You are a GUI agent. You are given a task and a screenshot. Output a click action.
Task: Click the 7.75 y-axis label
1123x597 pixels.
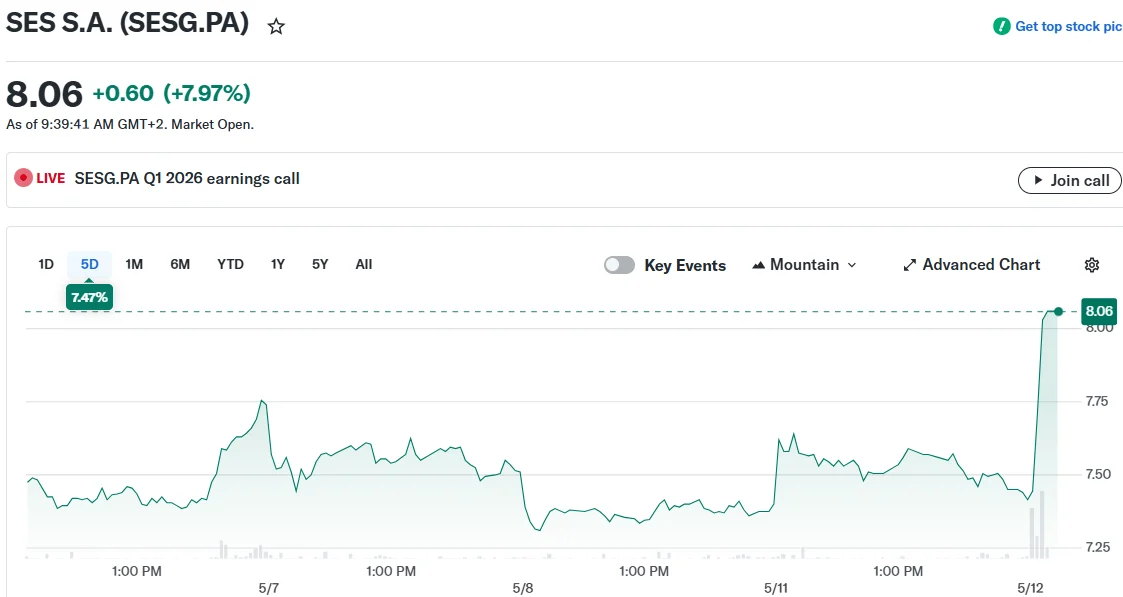coord(1097,401)
